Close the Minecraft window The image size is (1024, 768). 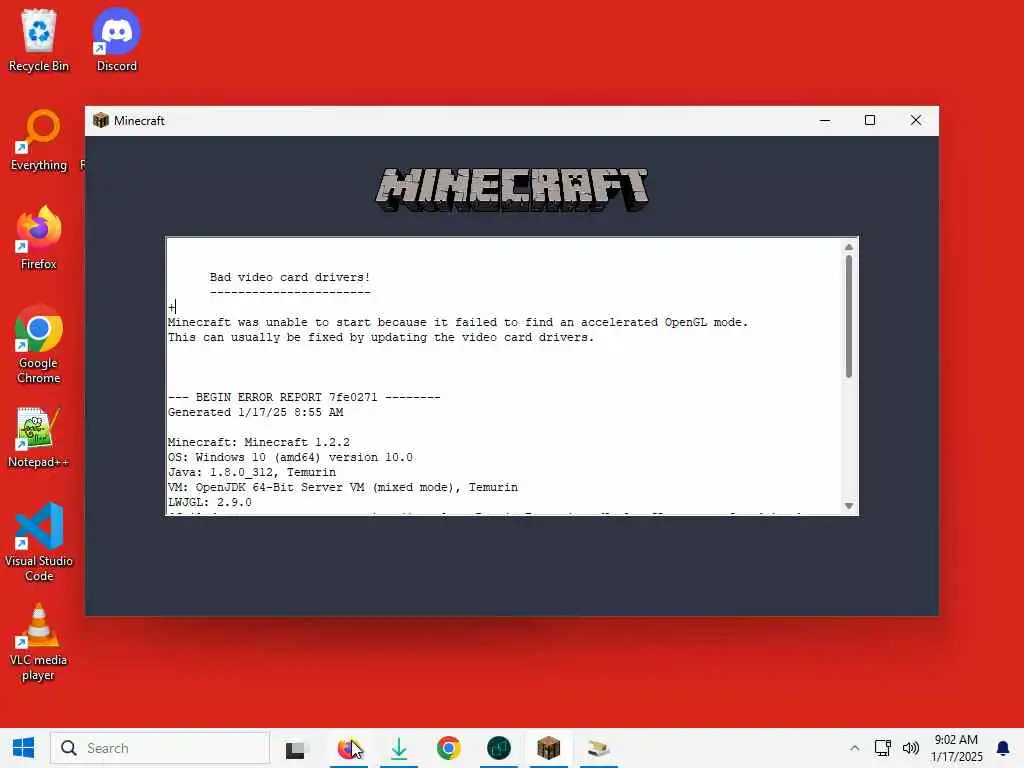[x=916, y=120]
